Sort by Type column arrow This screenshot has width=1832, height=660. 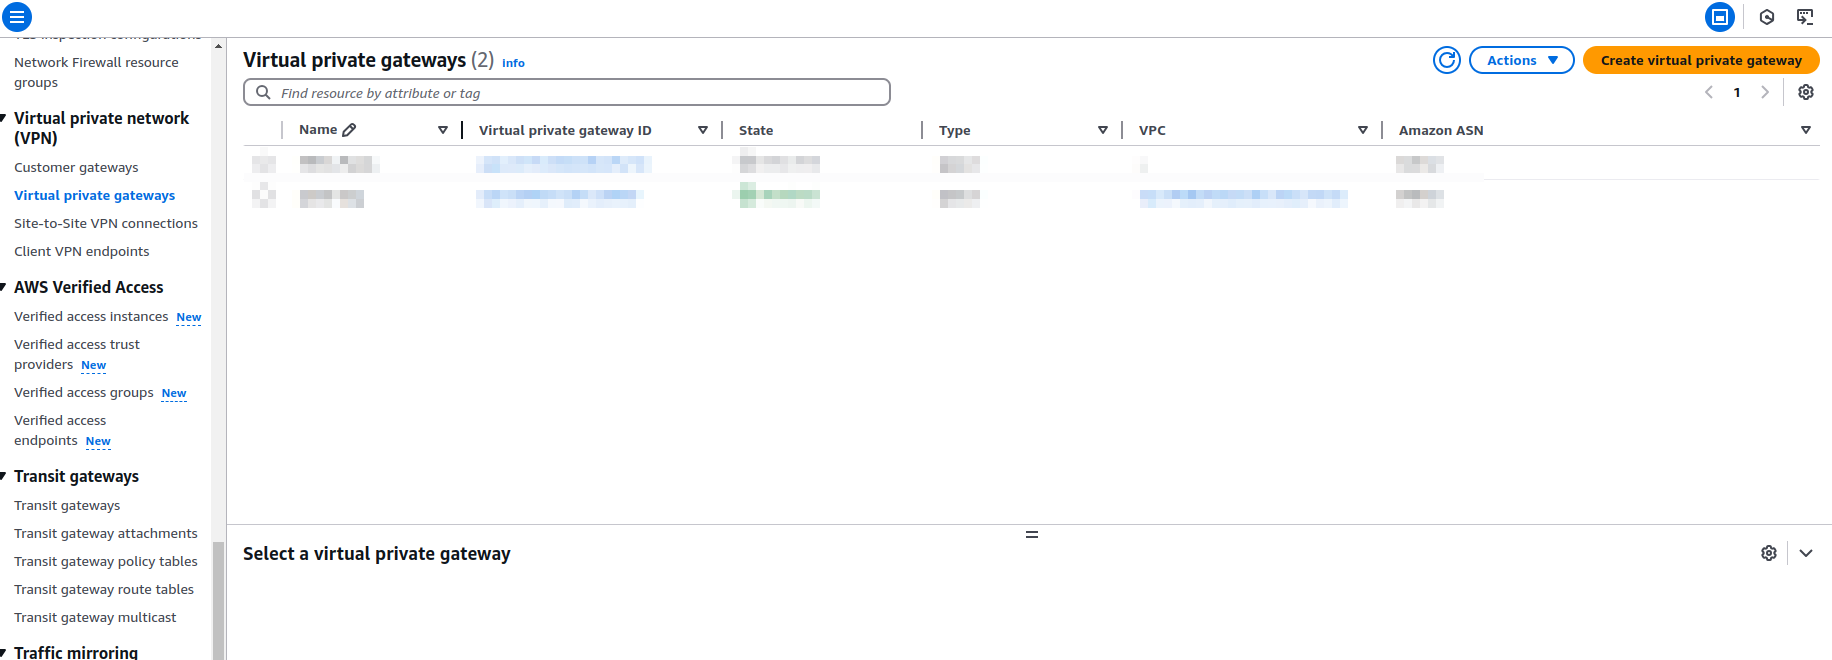pos(1103,130)
